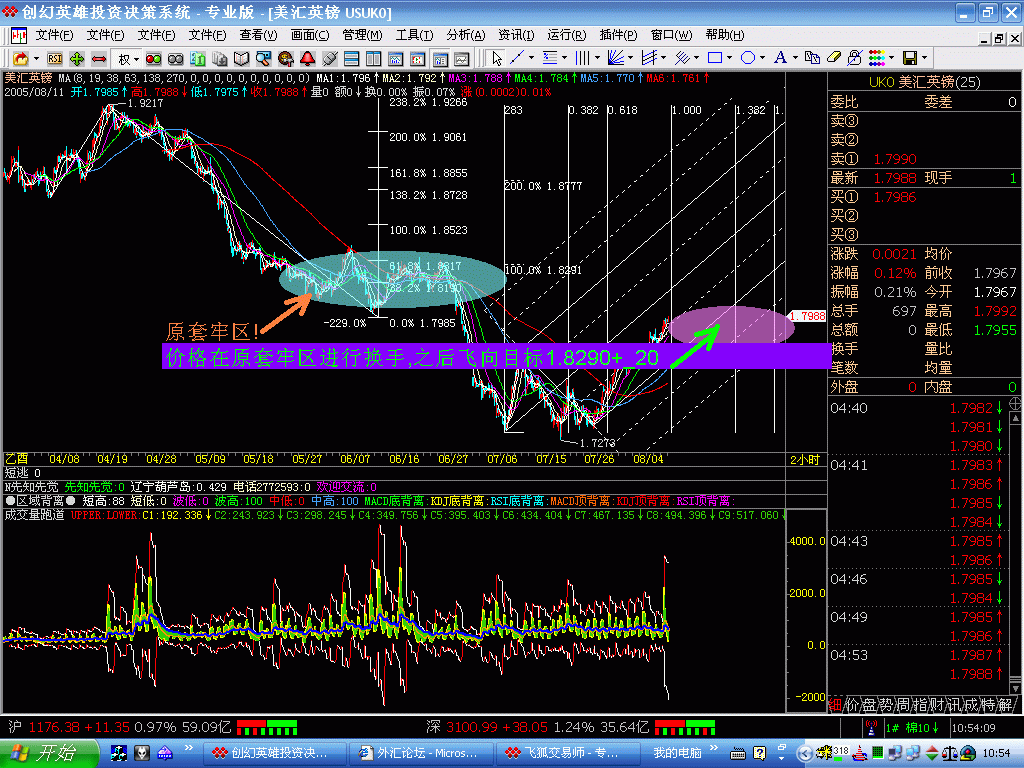This screenshot has width=1024, height=768.
Task: Select the trend line drawing tool
Action: pyautogui.click(x=517, y=58)
